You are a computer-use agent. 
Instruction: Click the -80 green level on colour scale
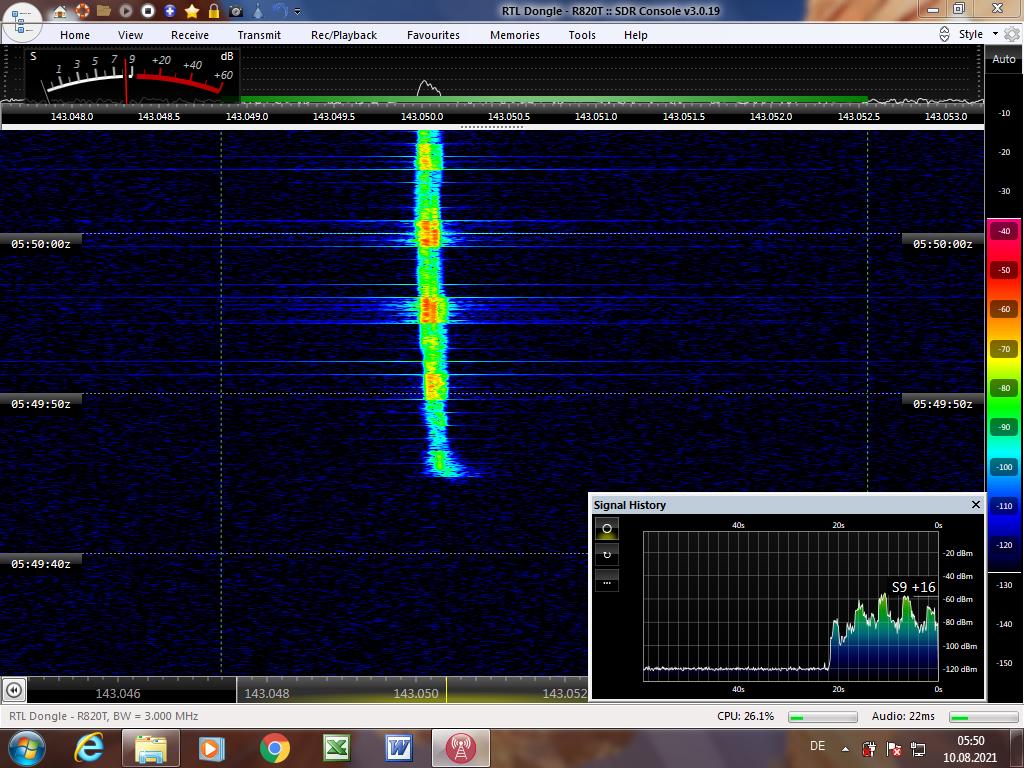tap(1004, 388)
